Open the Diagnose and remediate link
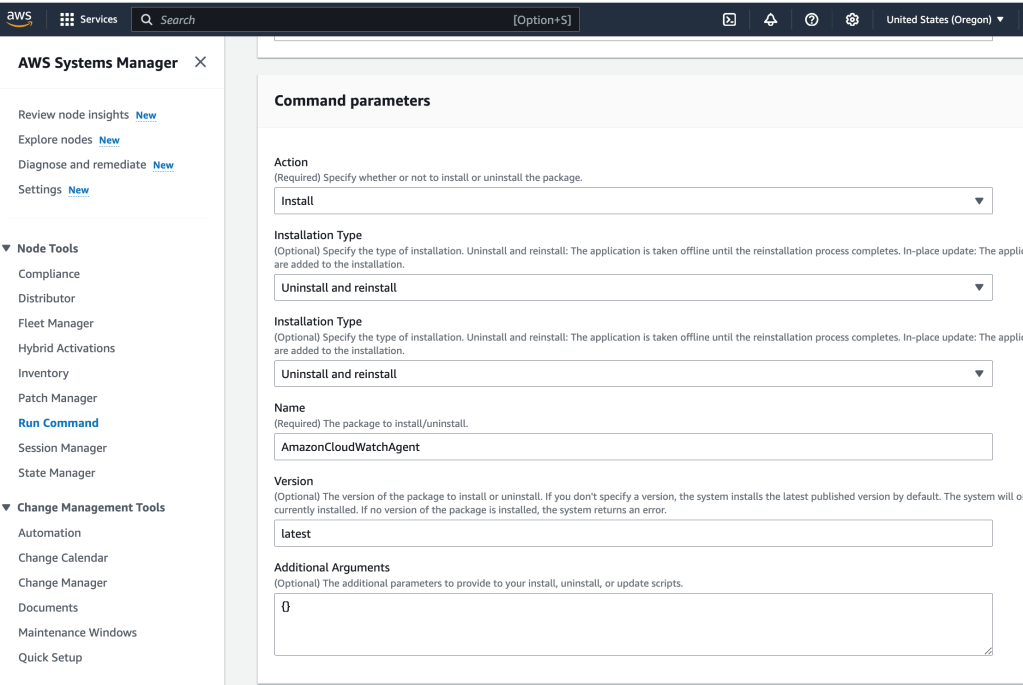 [82, 165]
